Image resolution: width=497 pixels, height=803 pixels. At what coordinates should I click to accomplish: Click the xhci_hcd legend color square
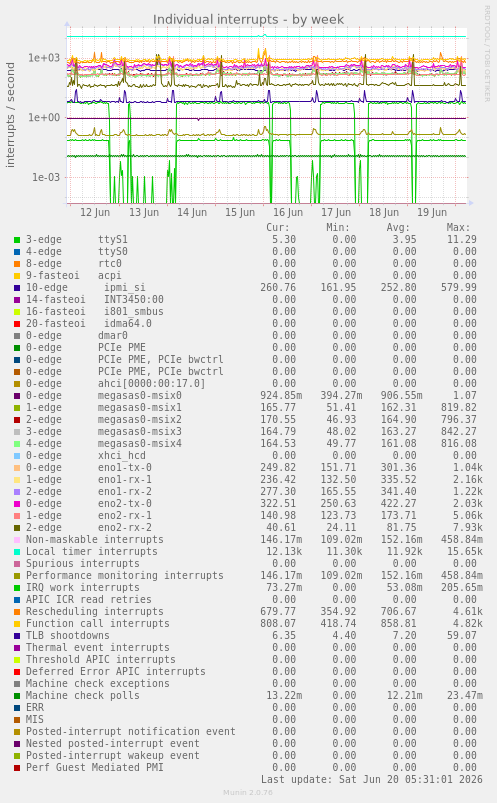(17, 456)
